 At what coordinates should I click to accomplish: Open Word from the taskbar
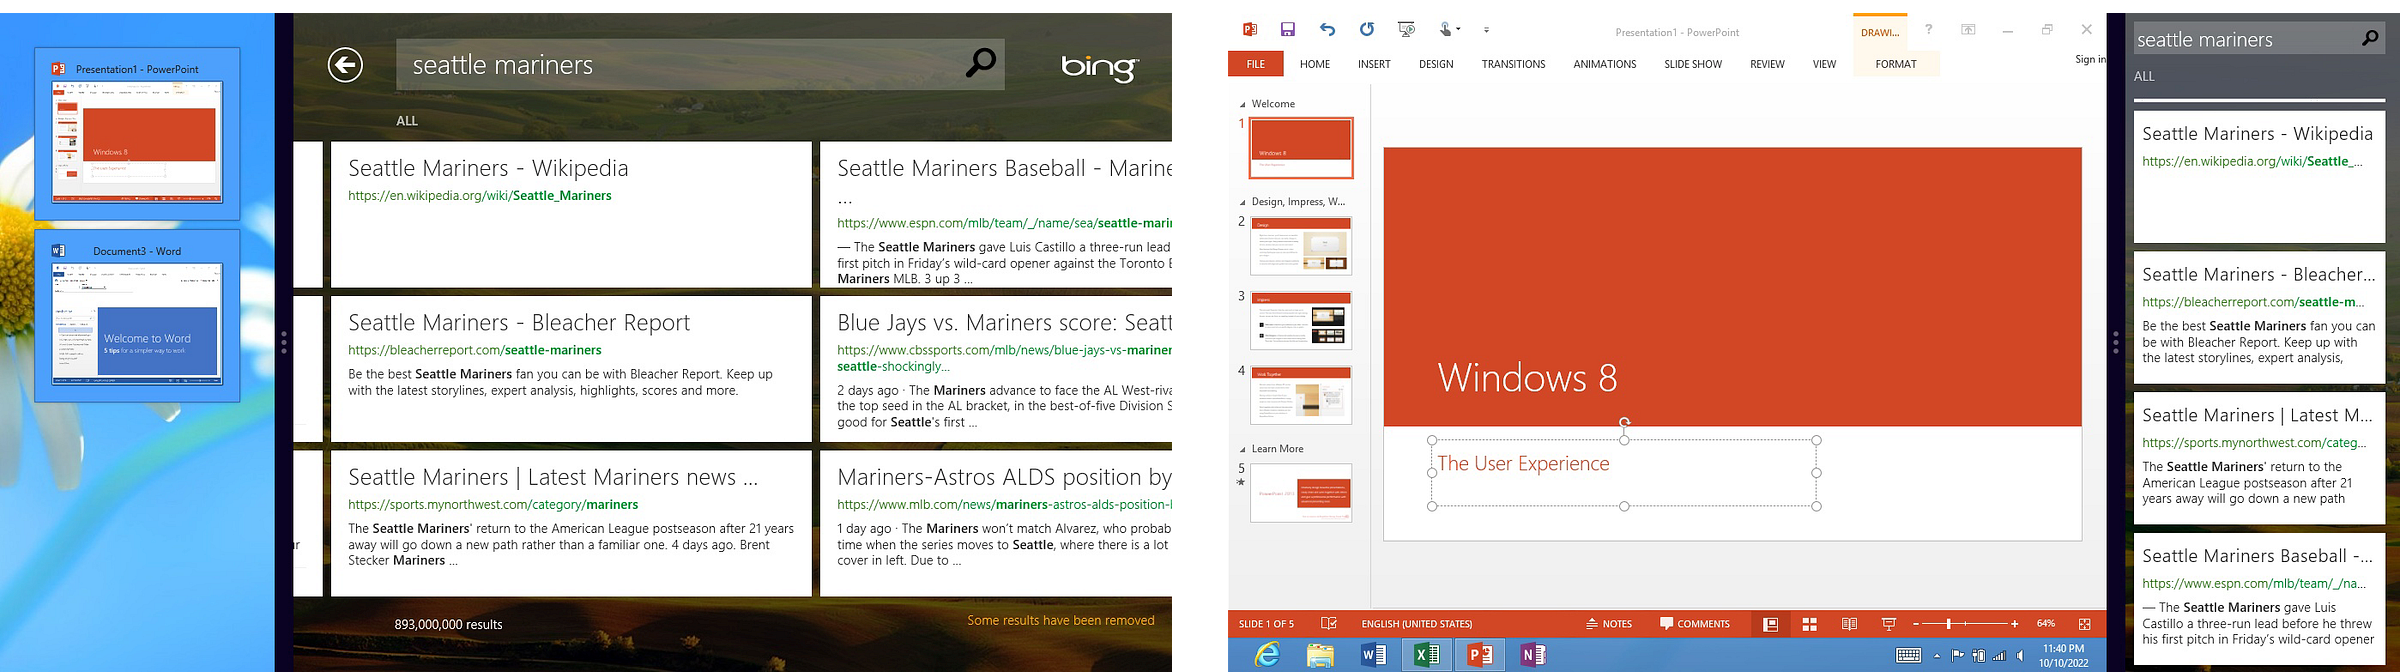pyautogui.click(x=1374, y=655)
